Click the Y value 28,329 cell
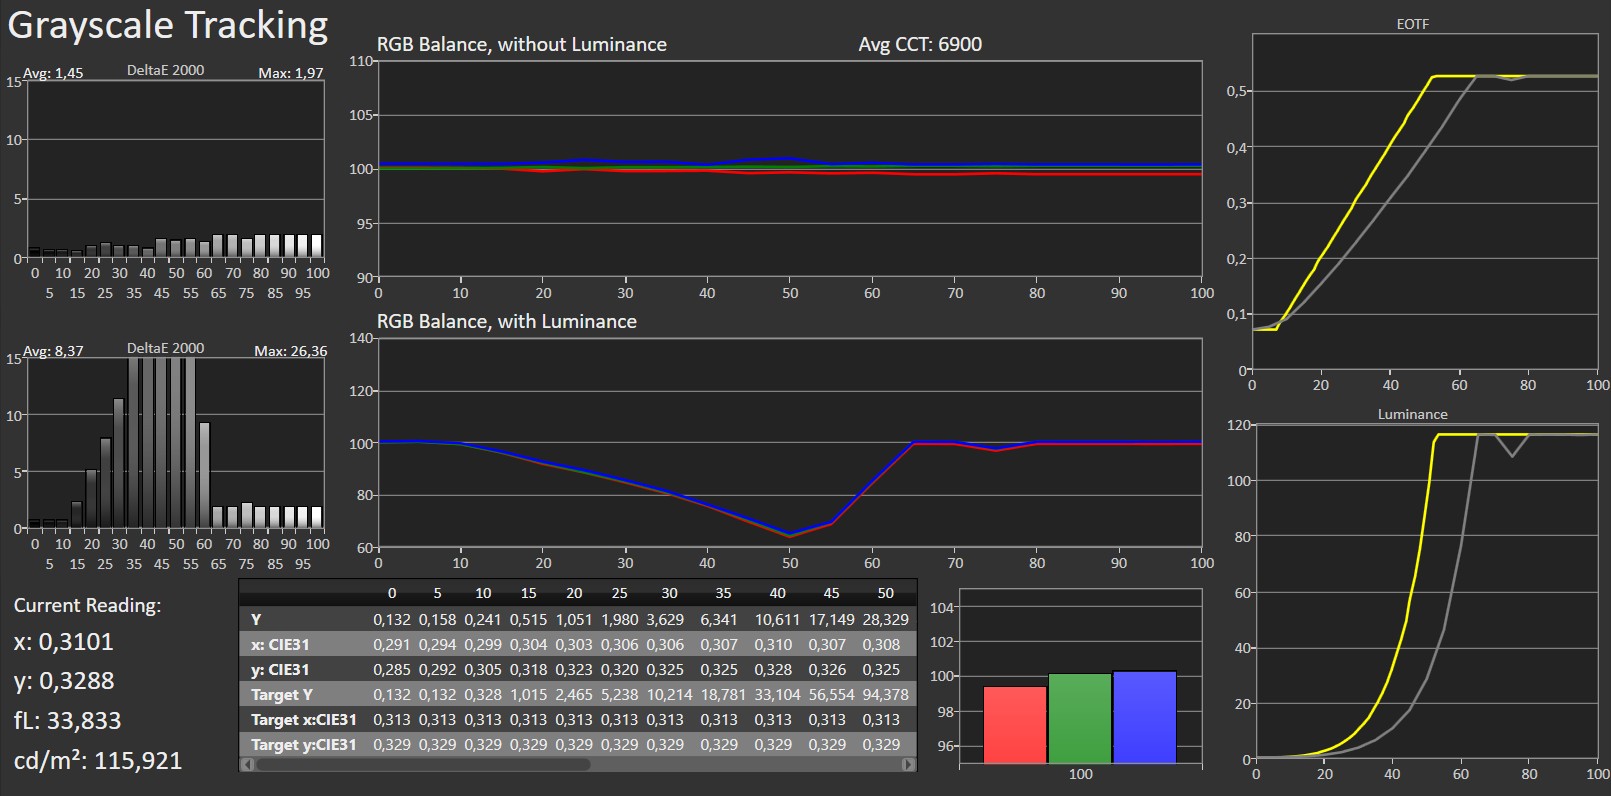The image size is (1611, 796). pyautogui.click(x=885, y=620)
